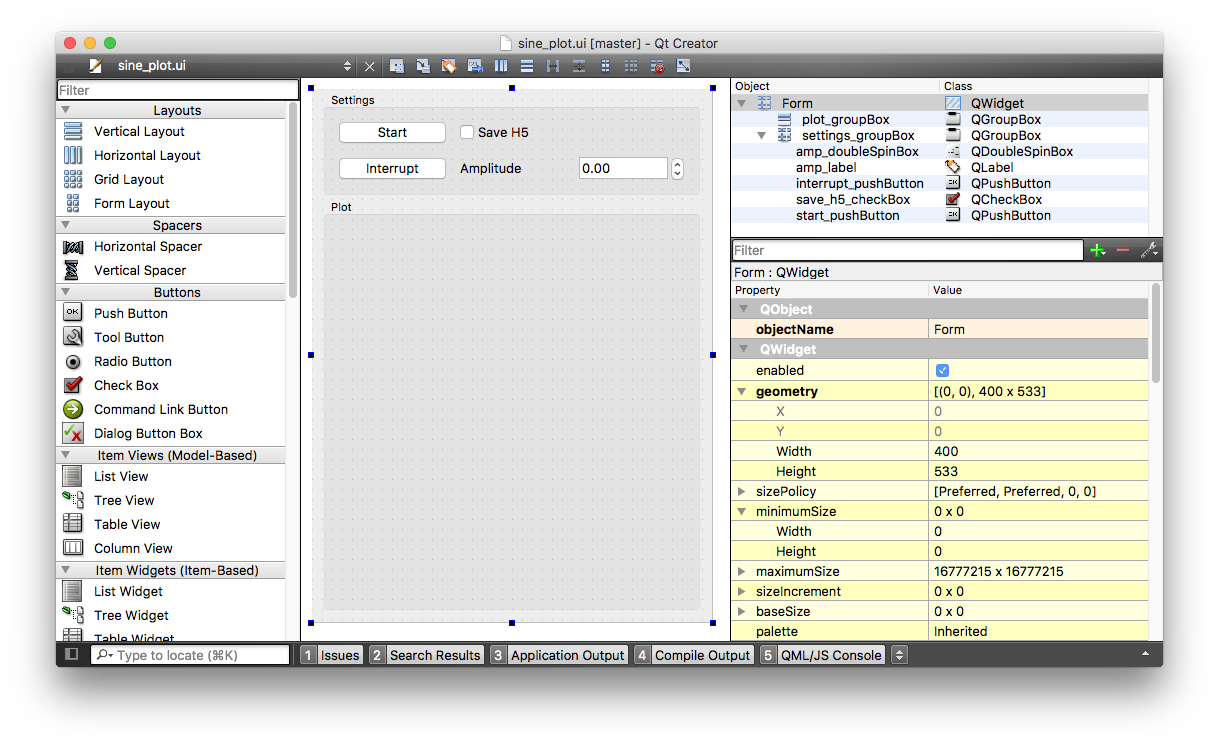Image resolution: width=1219 pixels, height=747 pixels.
Task: Collapse the Form node in object tree
Action: pos(742,103)
